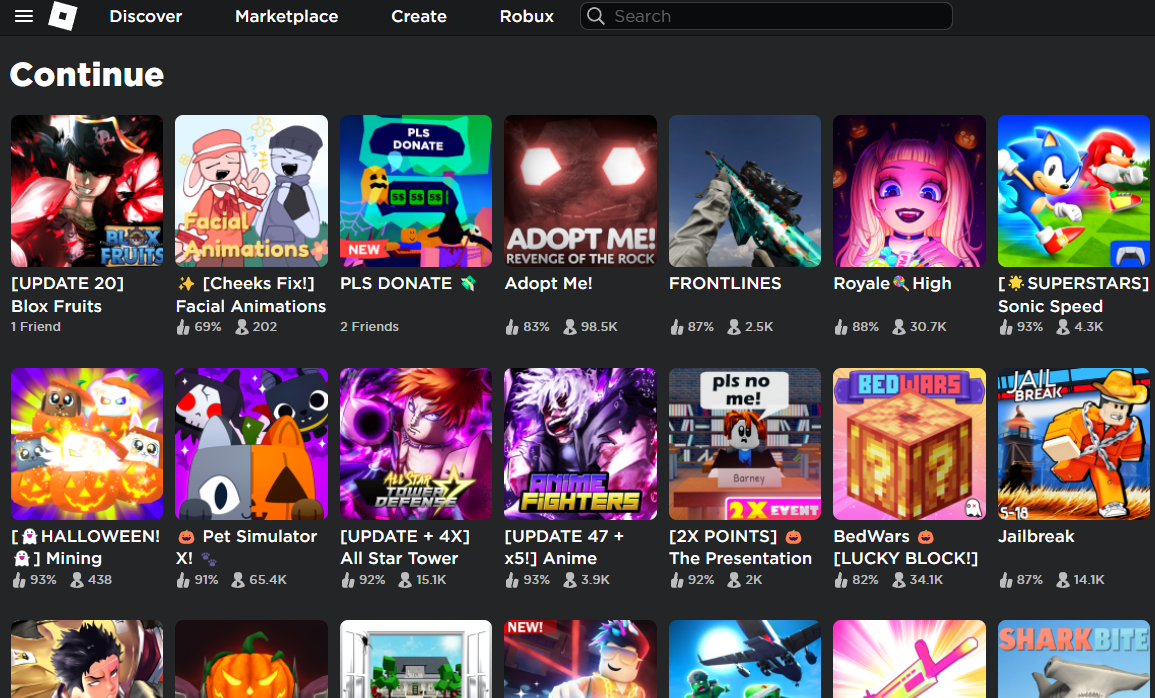Click the '[SUPERSTARS] Sonic Speed' title
Image resolution: width=1155 pixels, height=698 pixels.
(x=1073, y=295)
